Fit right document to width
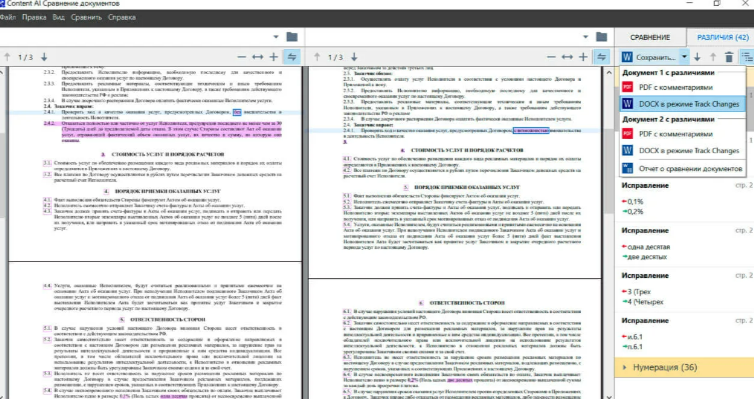The width and height of the screenshot is (754, 399). click(x=567, y=57)
